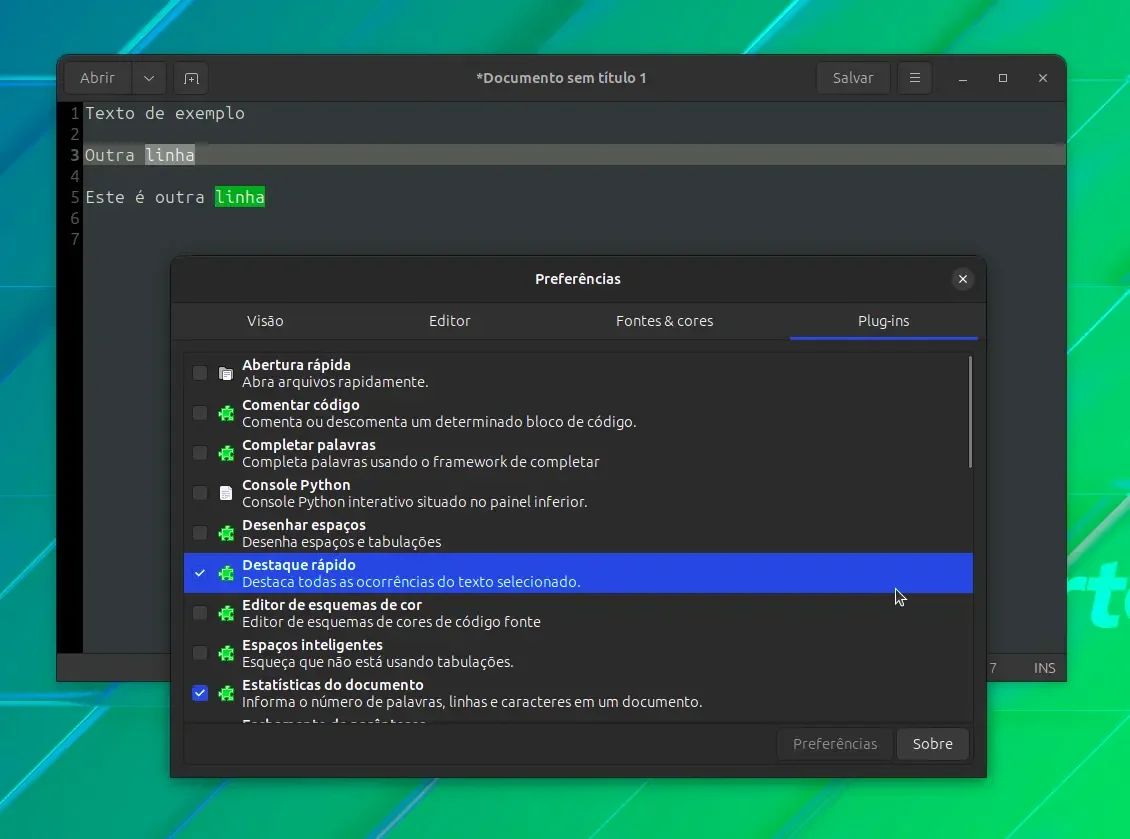Screen dimensions: 1130x839
Task: Click the Estatísticas do documento plugin icon
Action: click(226, 693)
